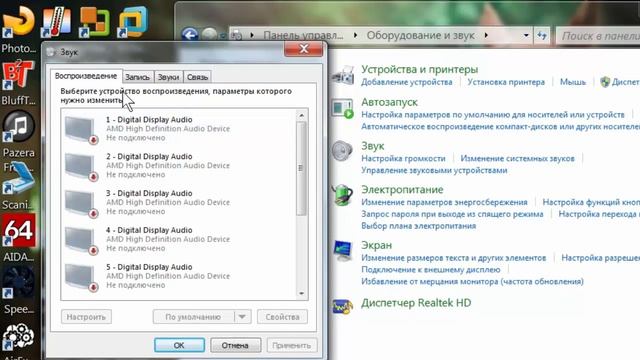Click the Свойства button
Viewport: 640px width, 360px height.
[x=282, y=317]
